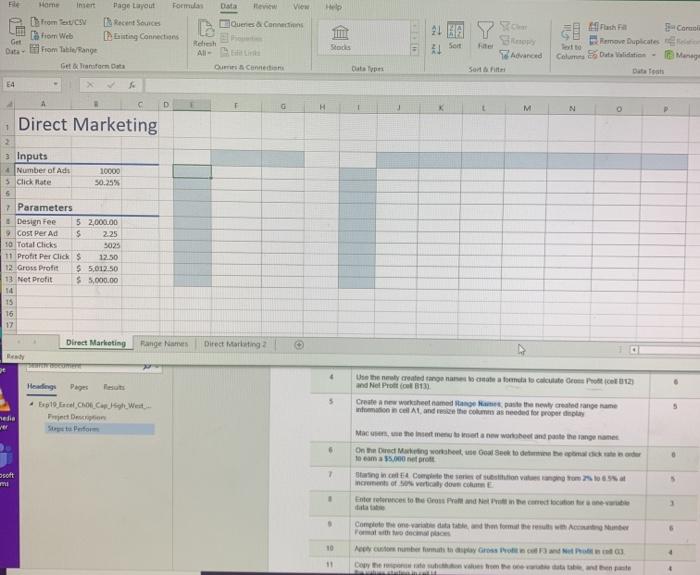700x575 pixels.
Task: Select the Direct Marketing sheet tab
Action: point(96,343)
